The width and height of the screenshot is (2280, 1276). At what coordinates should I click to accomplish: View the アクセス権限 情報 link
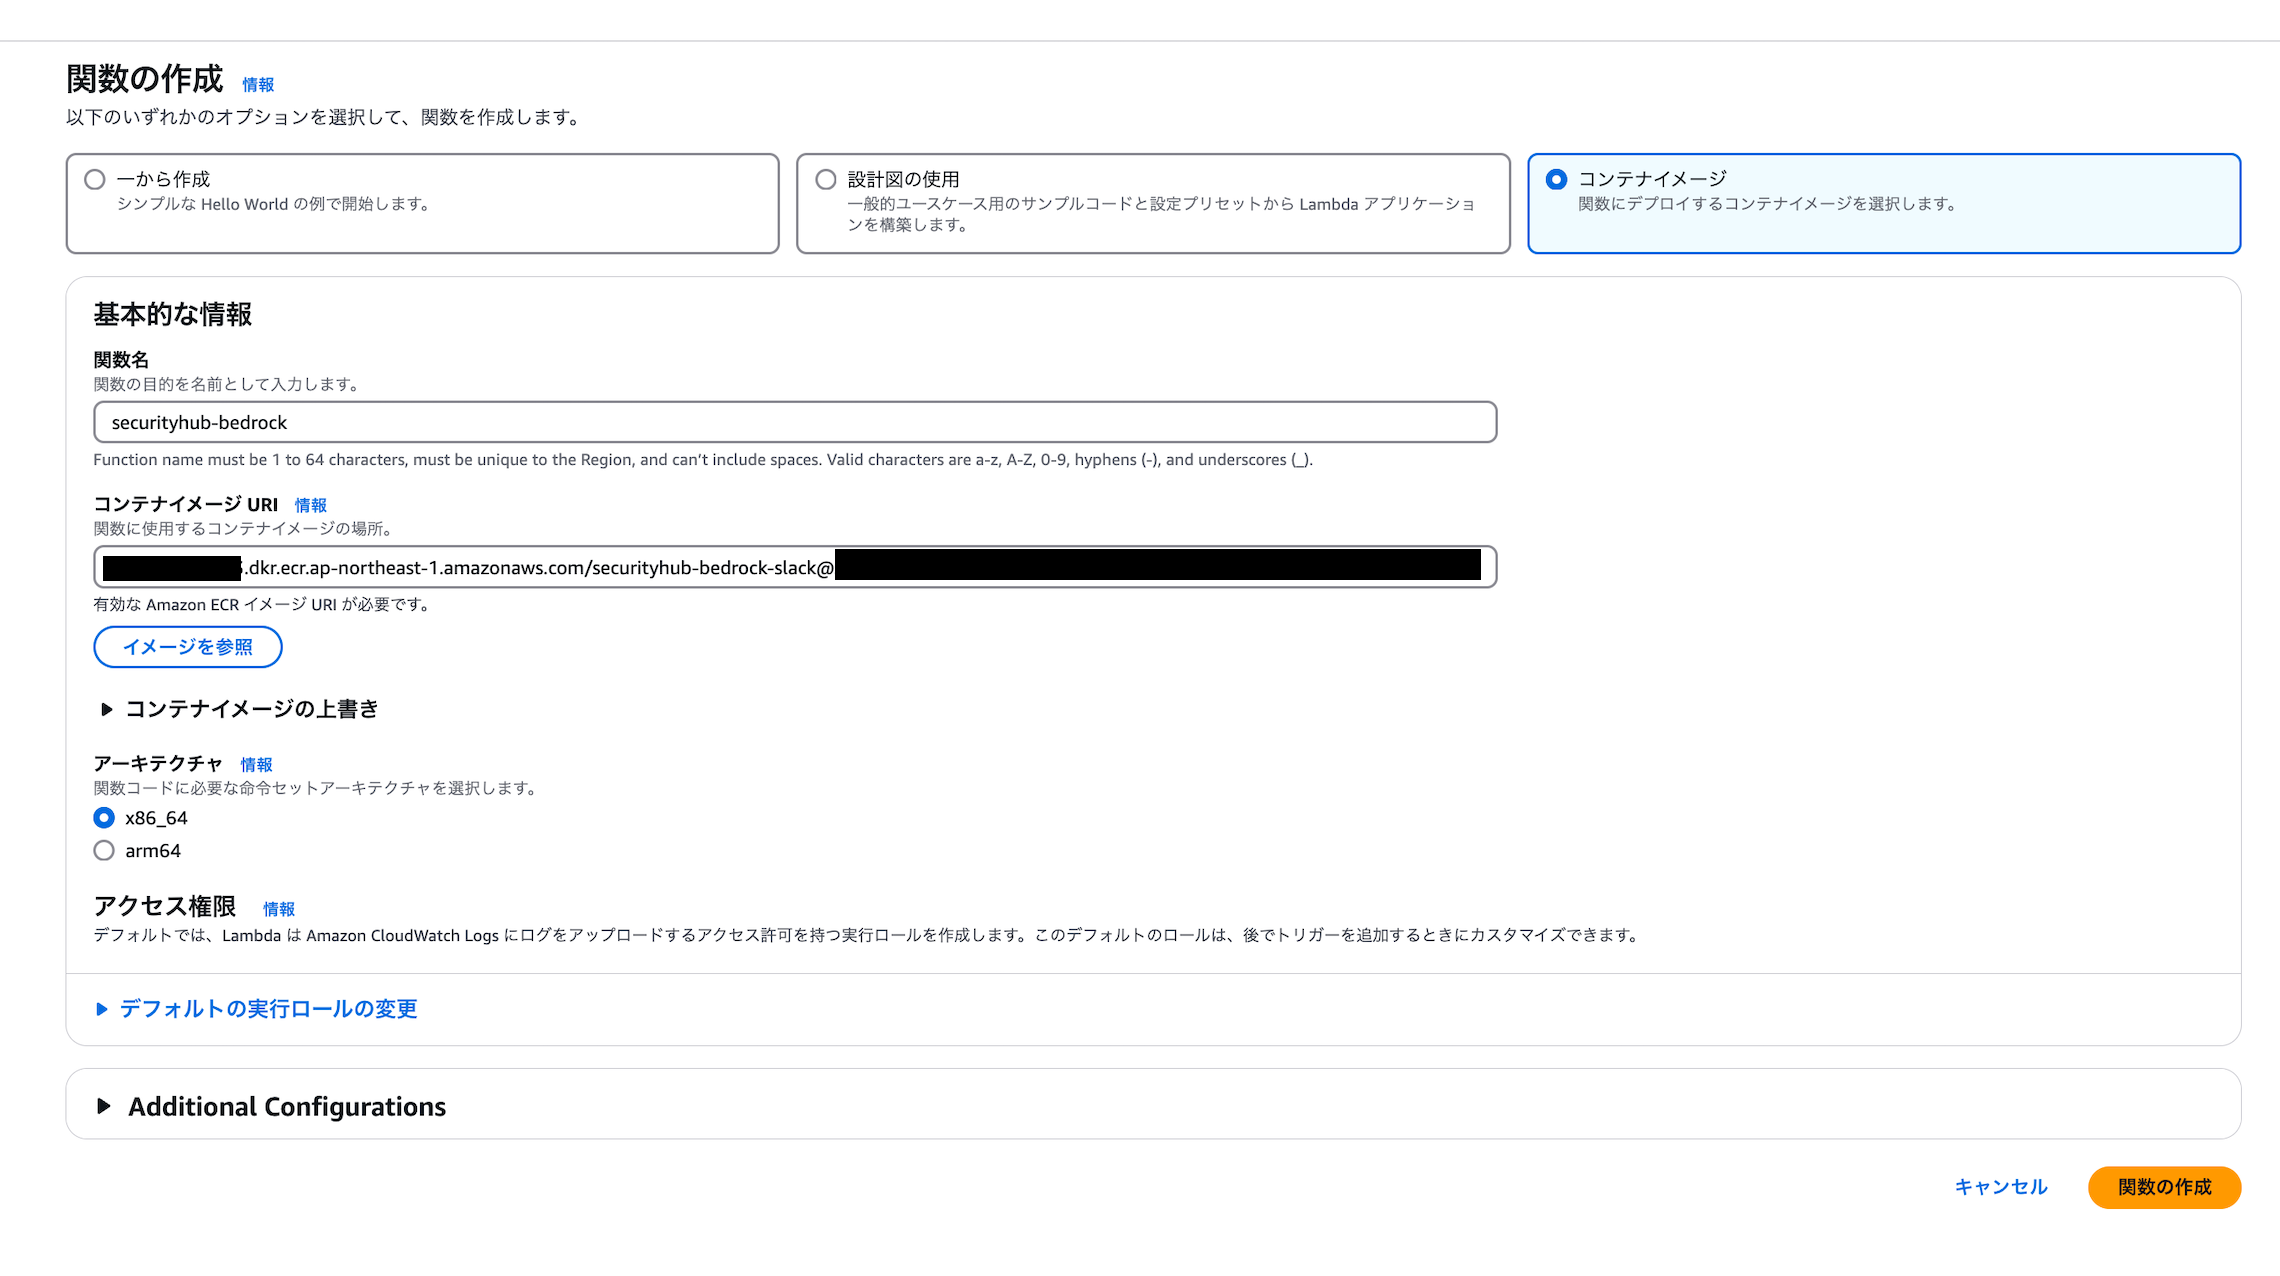(x=279, y=908)
